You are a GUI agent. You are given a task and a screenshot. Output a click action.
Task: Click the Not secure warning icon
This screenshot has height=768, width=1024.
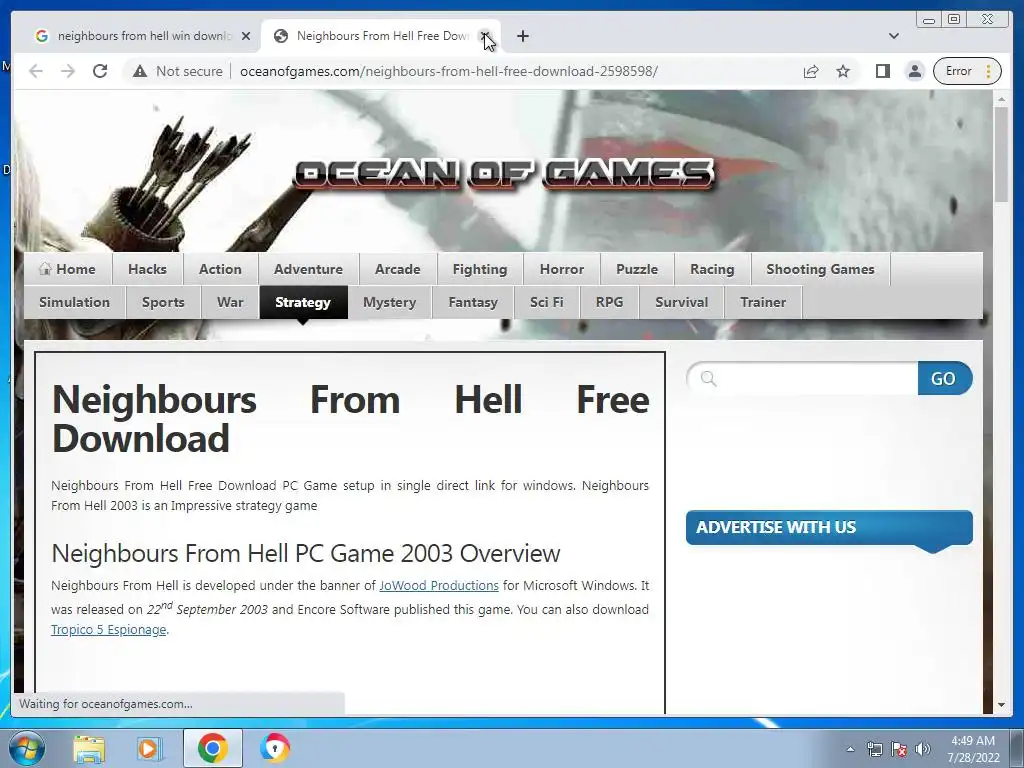pyautogui.click(x=140, y=71)
